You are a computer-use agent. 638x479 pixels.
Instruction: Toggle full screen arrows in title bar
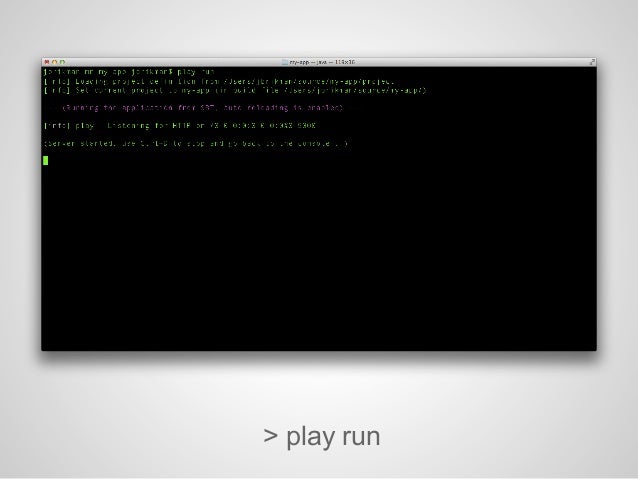(x=592, y=62)
